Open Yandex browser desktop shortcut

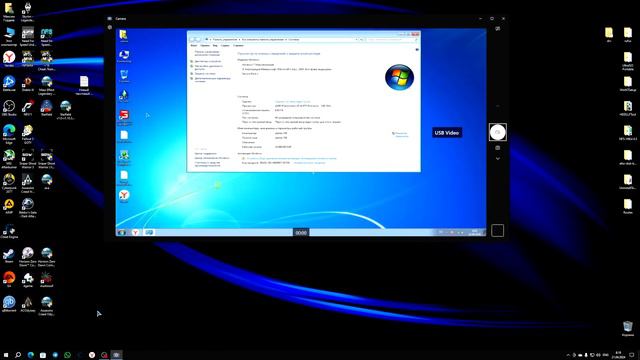click(9, 59)
